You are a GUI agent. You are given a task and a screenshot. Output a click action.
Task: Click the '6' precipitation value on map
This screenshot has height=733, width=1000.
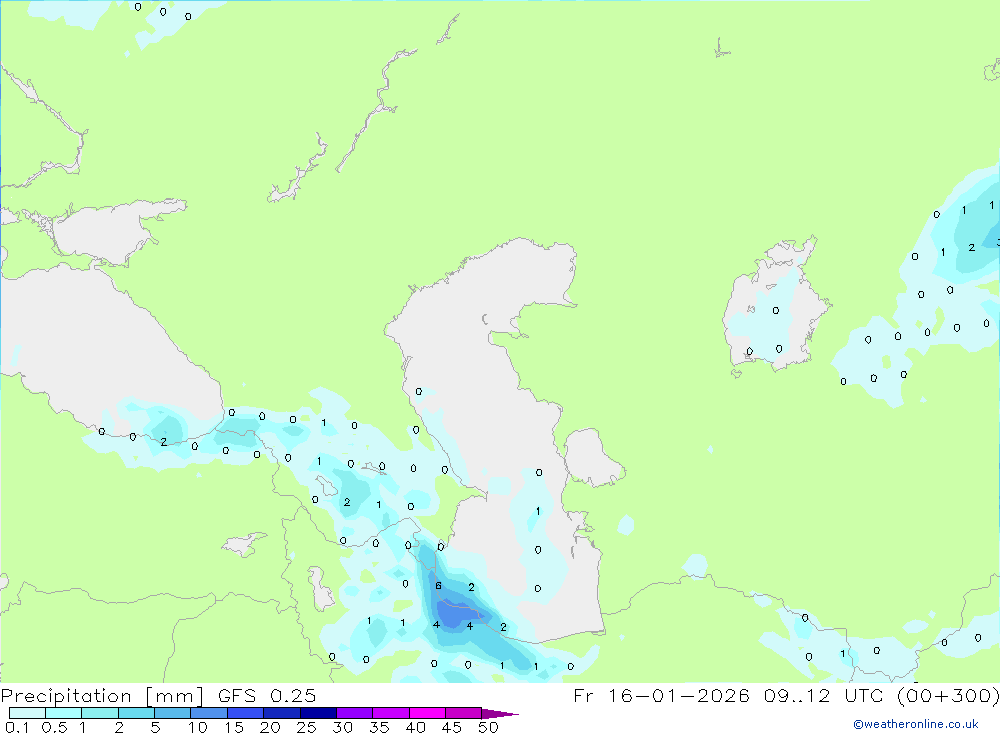point(438,586)
